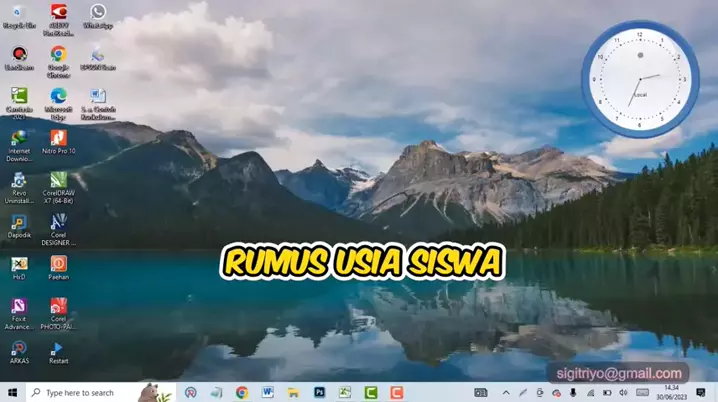This screenshot has height=402, width=718.
Task: Open the Google Chrome desktop shortcut
Action: click(58, 55)
